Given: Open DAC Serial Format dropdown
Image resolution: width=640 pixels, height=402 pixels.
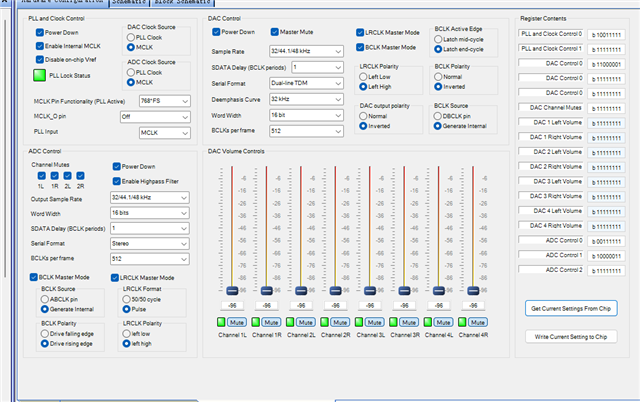Looking at the screenshot, I should pyautogui.click(x=306, y=83).
